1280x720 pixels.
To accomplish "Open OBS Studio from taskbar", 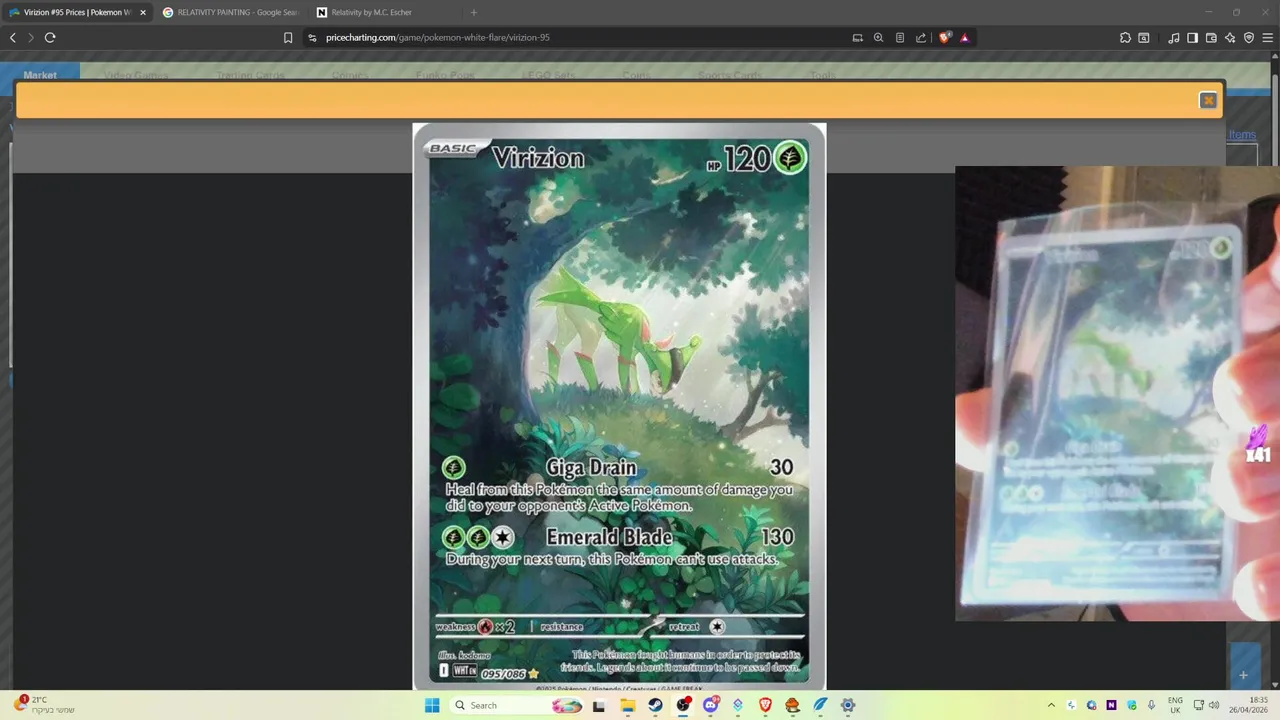I will [x=683, y=705].
